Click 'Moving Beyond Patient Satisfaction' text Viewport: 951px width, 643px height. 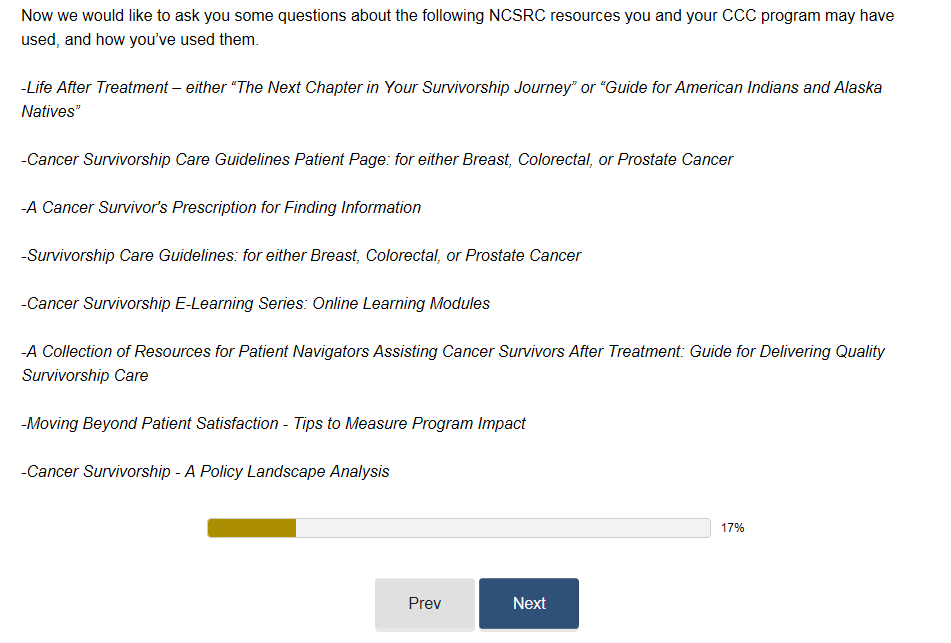point(152,424)
